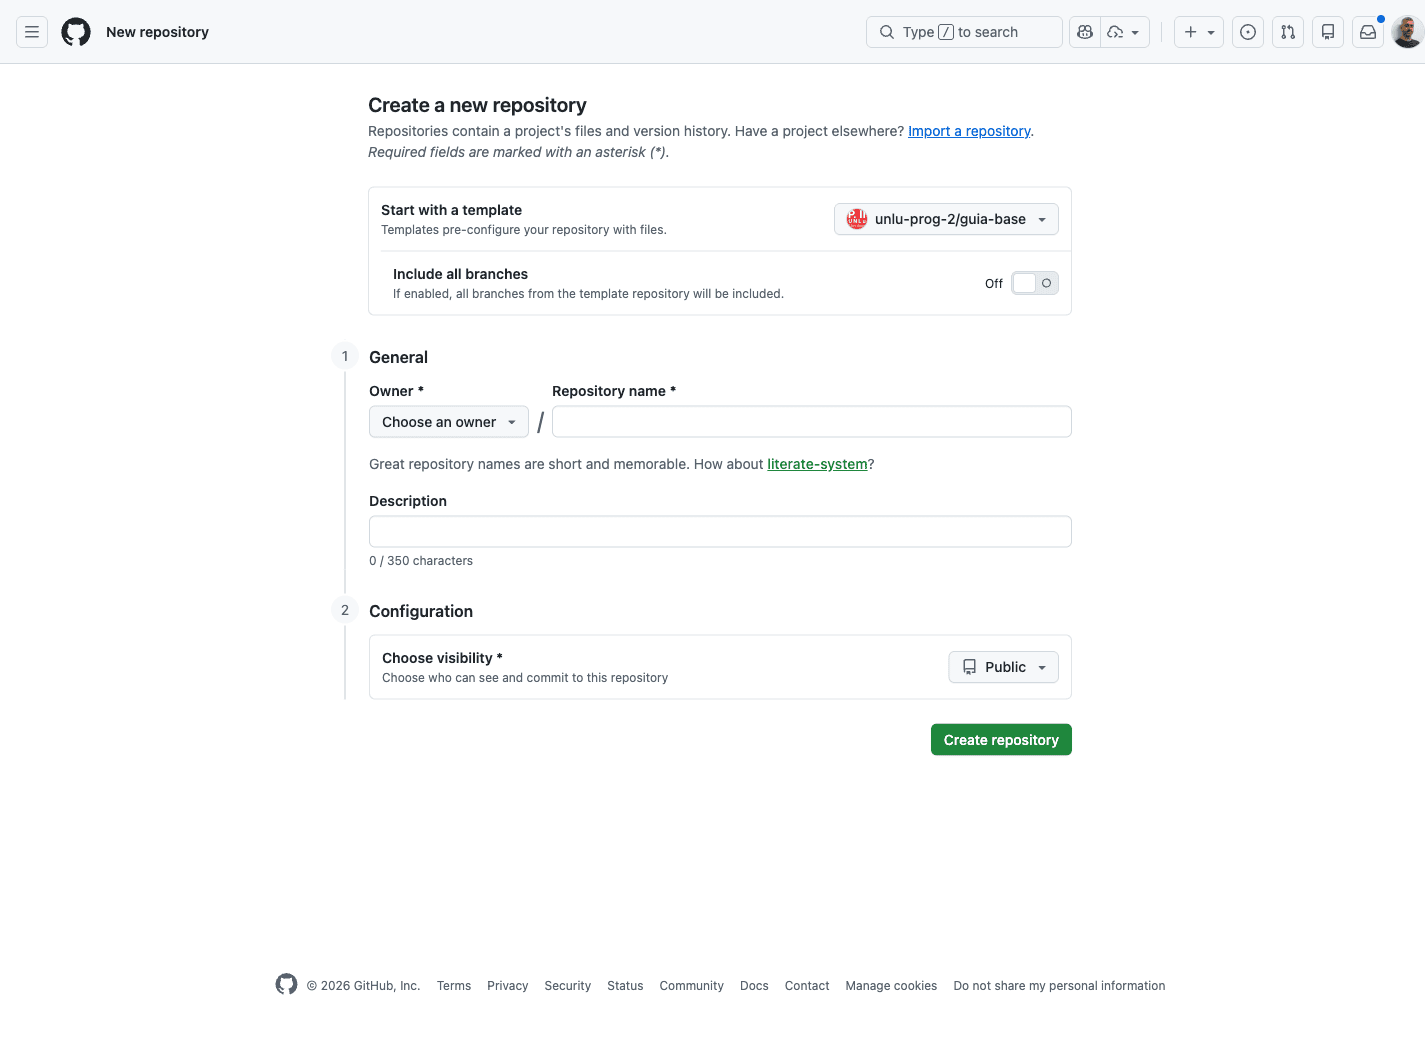The width and height of the screenshot is (1425, 1038).
Task: Open the Copilot assistant icon
Action: (1085, 32)
